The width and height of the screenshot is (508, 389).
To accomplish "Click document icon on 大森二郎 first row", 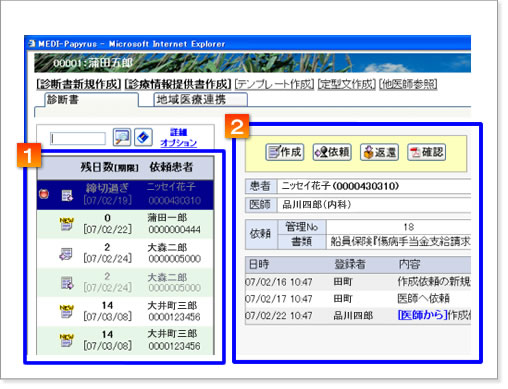I will point(66,254).
